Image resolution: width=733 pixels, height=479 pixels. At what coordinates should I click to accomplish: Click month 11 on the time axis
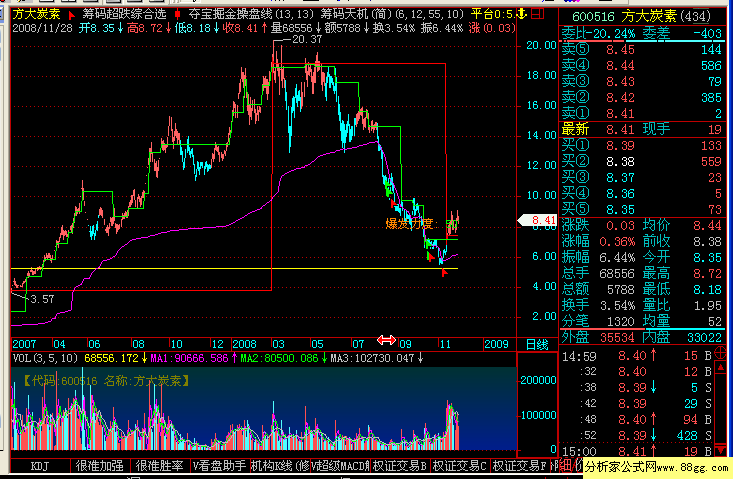pyautogui.click(x=445, y=344)
